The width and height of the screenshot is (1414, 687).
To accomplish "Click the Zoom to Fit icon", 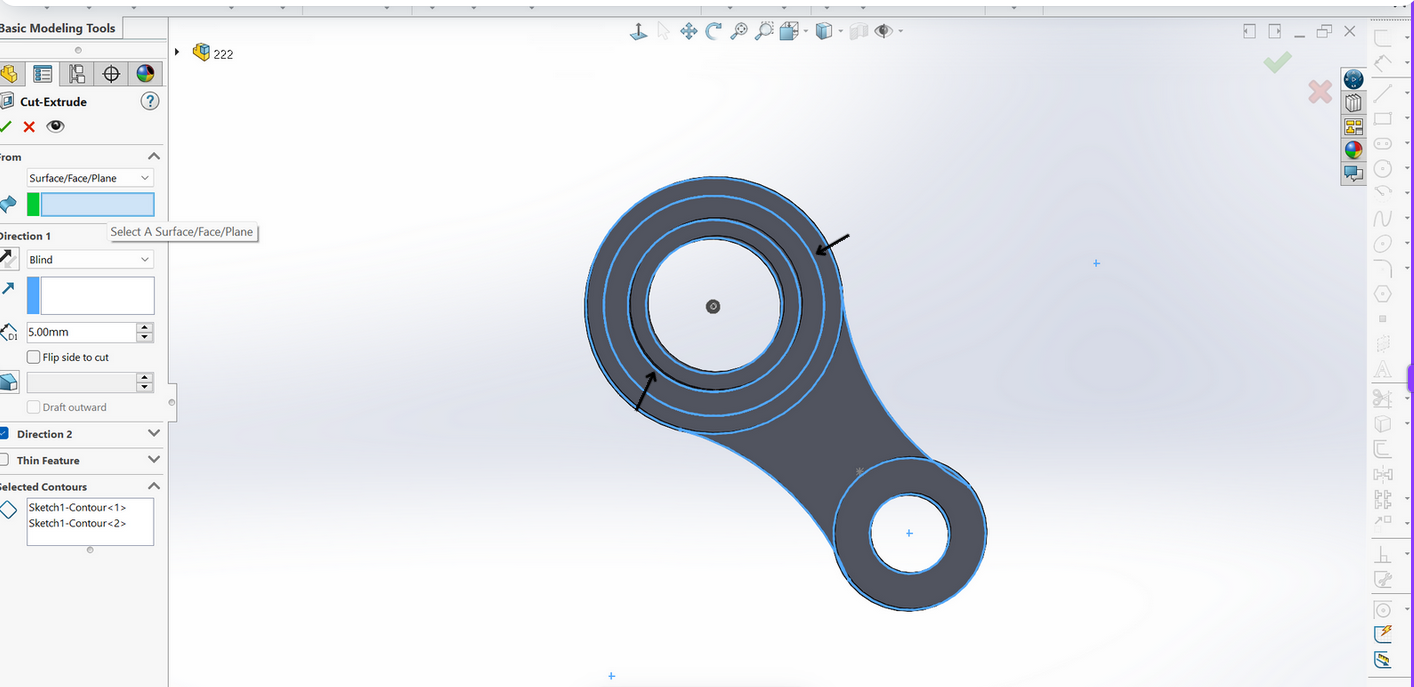I will (739, 32).
